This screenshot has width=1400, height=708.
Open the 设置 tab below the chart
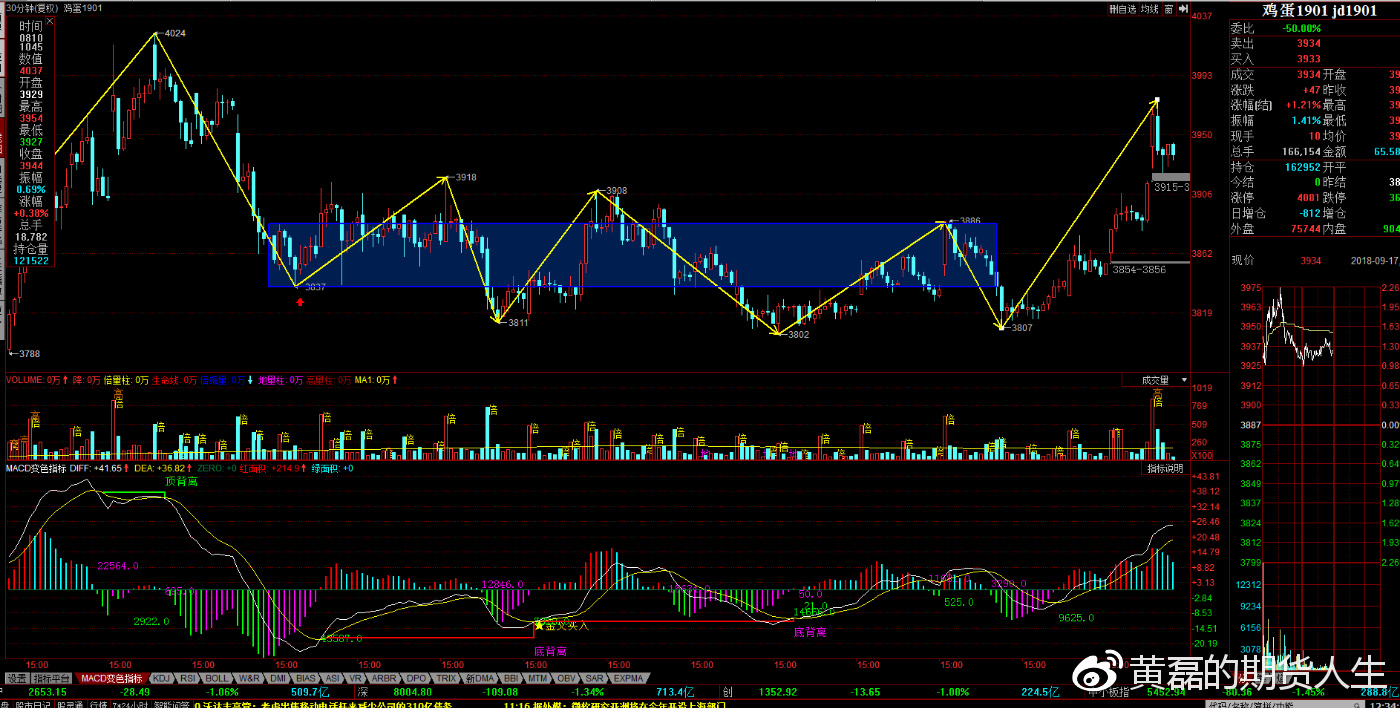pos(17,678)
